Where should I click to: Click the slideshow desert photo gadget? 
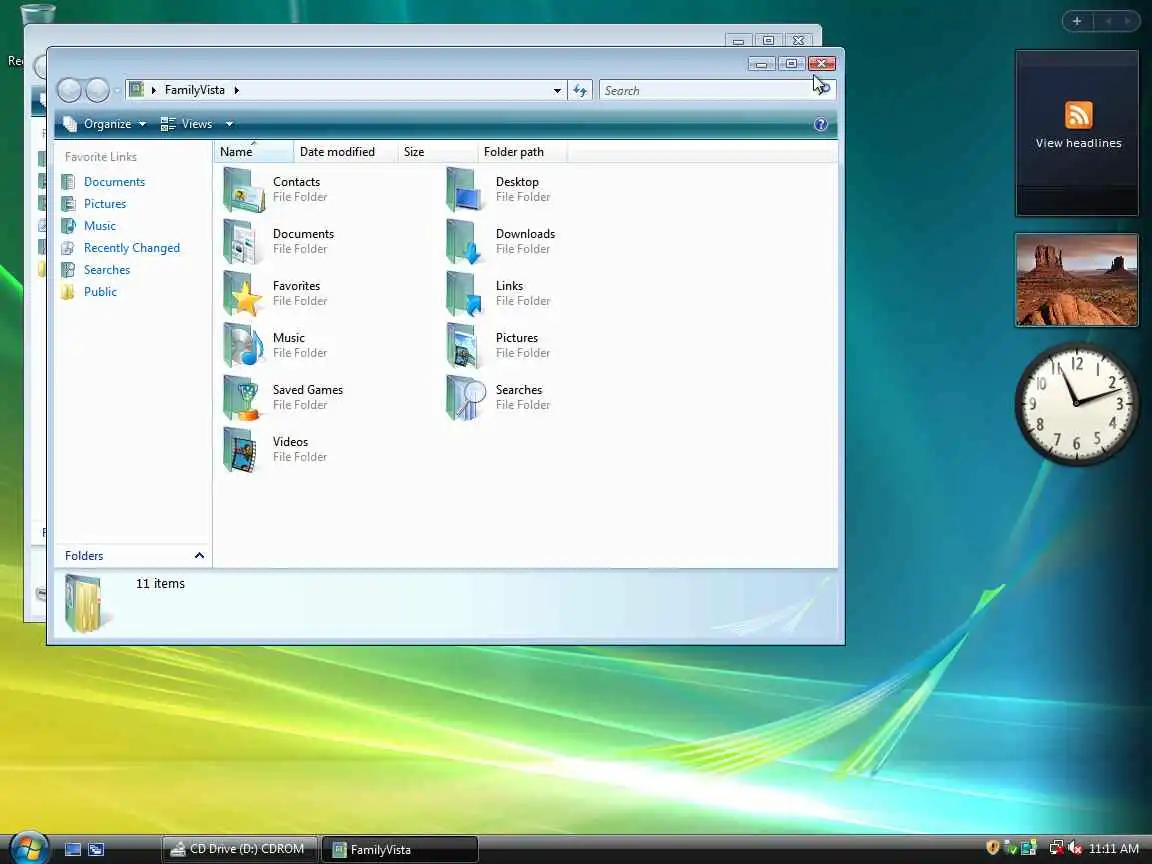click(1076, 280)
